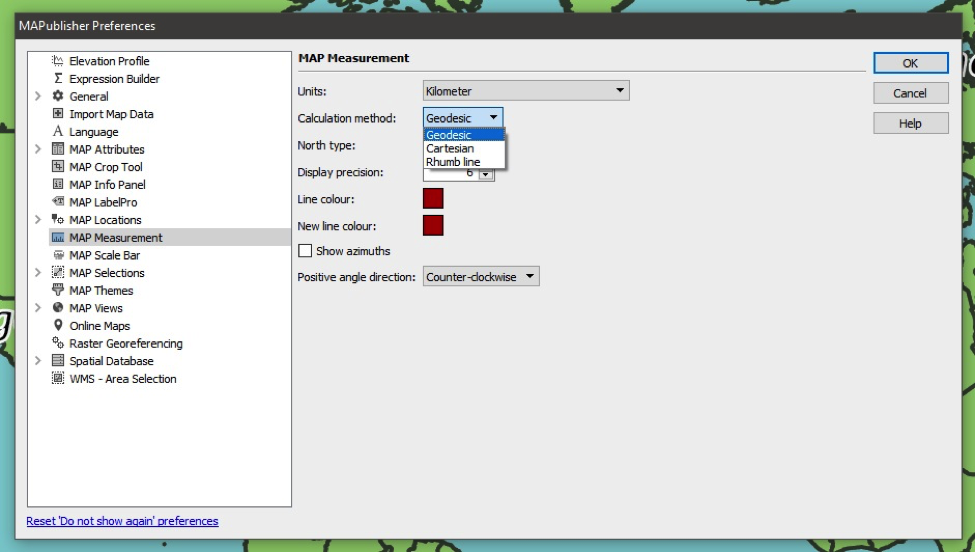Click the MAP Selections icon
Screen dimensions: 975x553
58,272
